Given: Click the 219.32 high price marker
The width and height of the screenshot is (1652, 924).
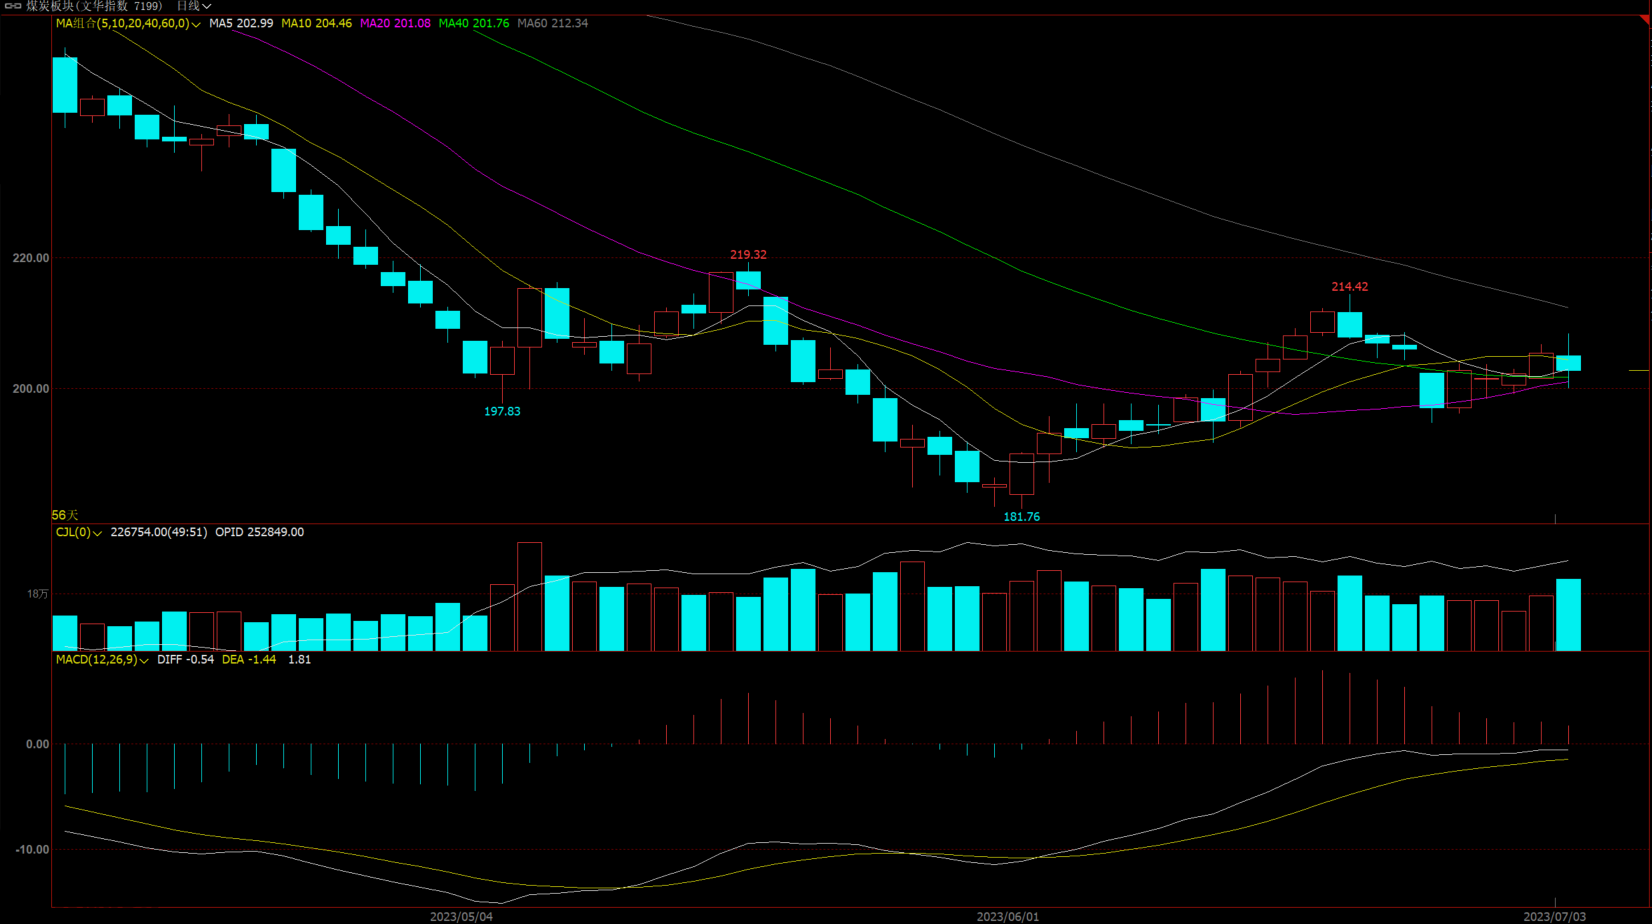Looking at the screenshot, I should (x=748, y=255).
